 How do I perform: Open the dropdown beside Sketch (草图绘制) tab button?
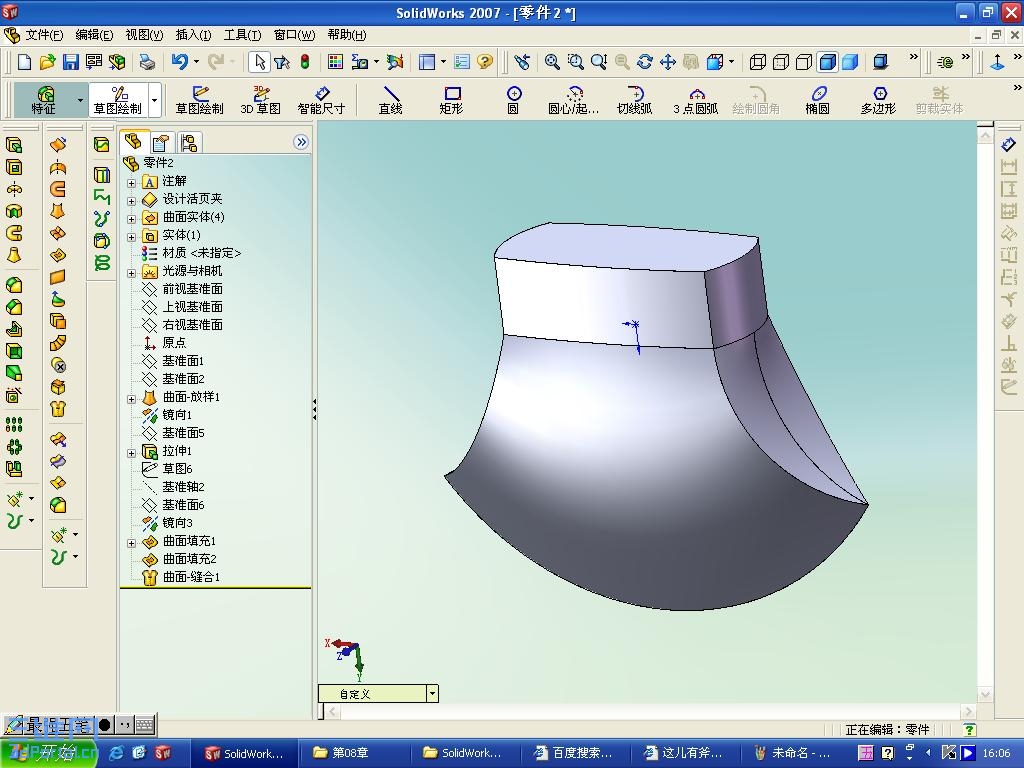tap(155, 100)
